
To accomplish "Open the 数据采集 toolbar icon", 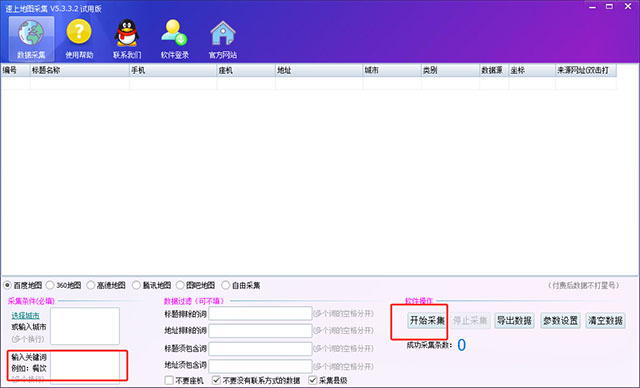I will pos(31,39).
